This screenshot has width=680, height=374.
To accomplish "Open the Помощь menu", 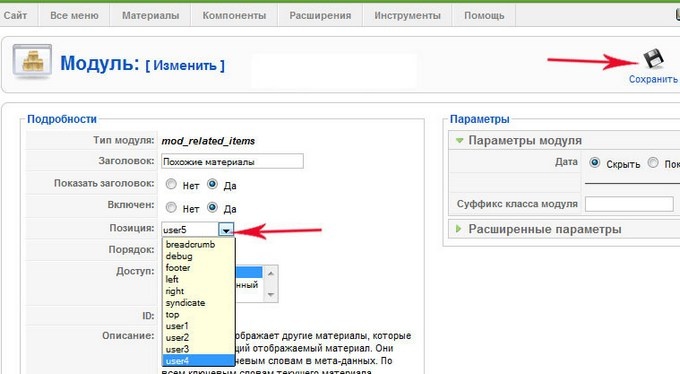I will tap(484, 15).
